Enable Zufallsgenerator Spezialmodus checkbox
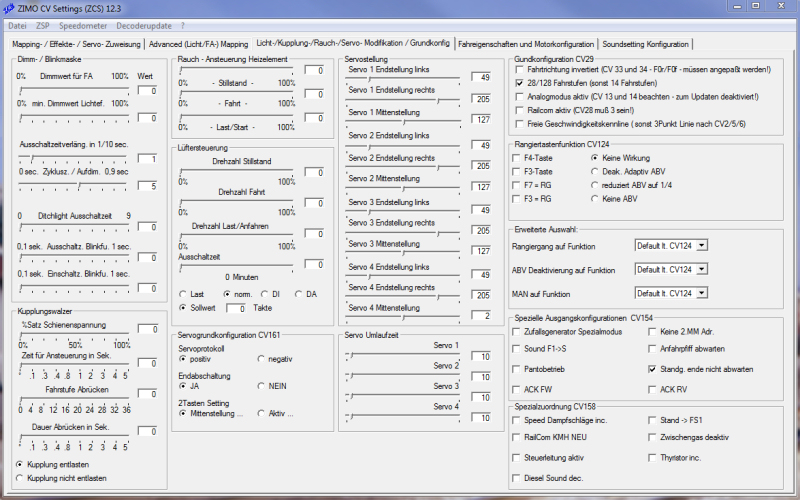Image resolution: width=800 pixels, height=500 pixels. (x=516, y=332)
